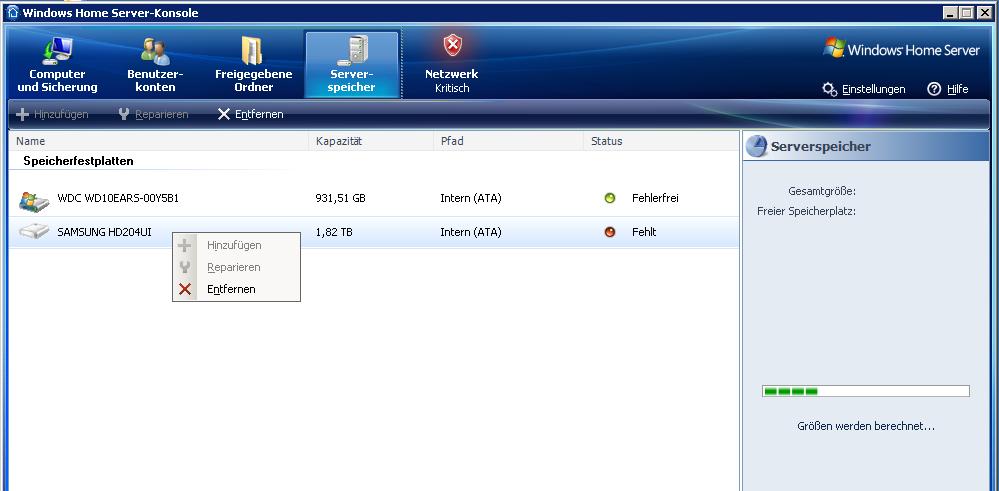This screenshot has width=999, height=491.
Task: Click the 1,82 TB capacity value
Action: (x=334, y=232)
